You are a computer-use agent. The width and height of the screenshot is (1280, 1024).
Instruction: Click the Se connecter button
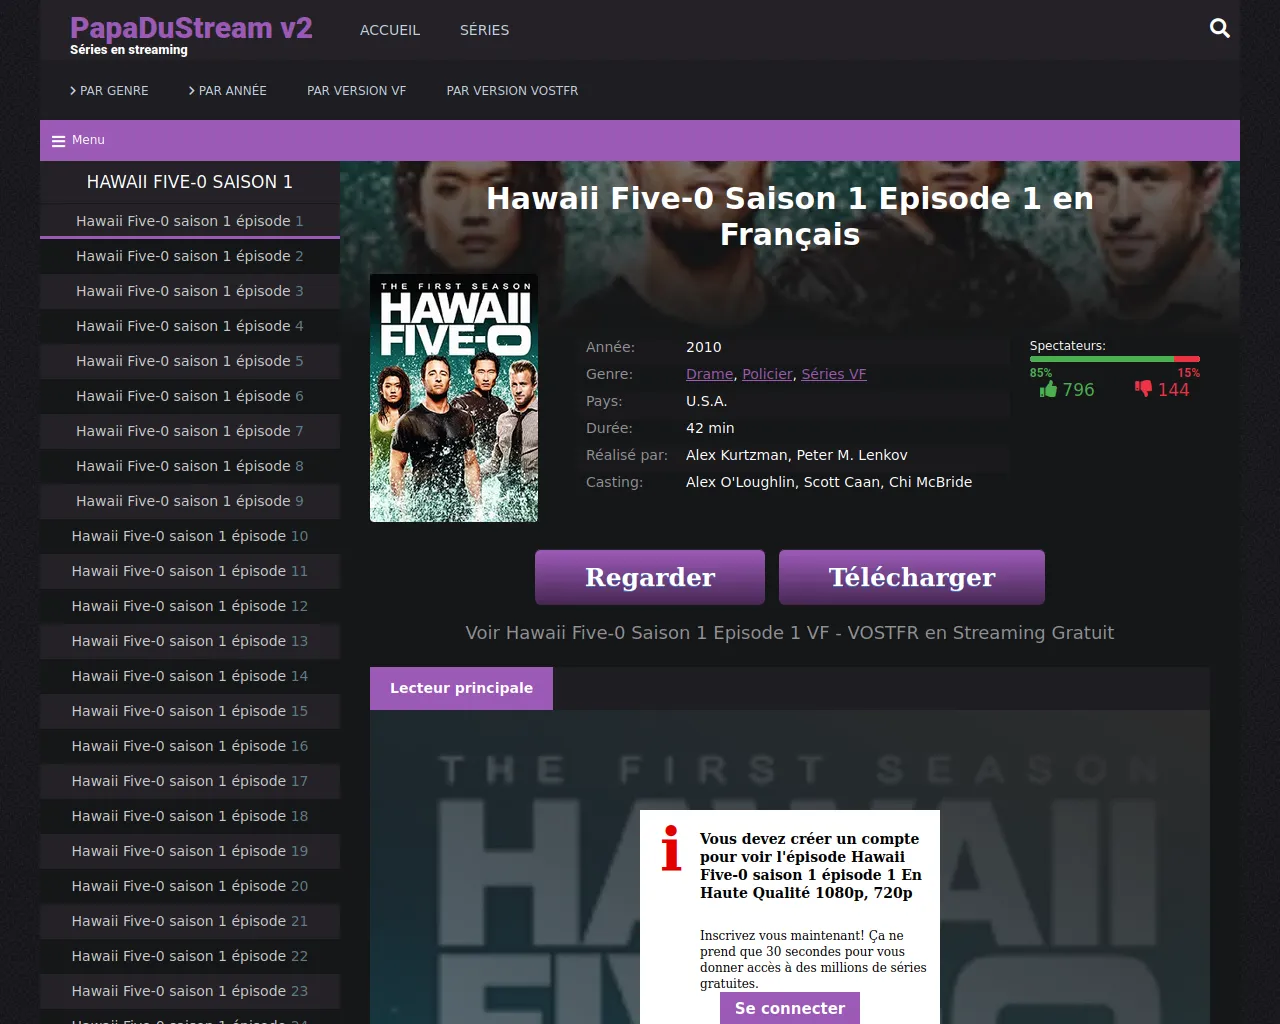pyautogui.click(x=789, y=1008)
